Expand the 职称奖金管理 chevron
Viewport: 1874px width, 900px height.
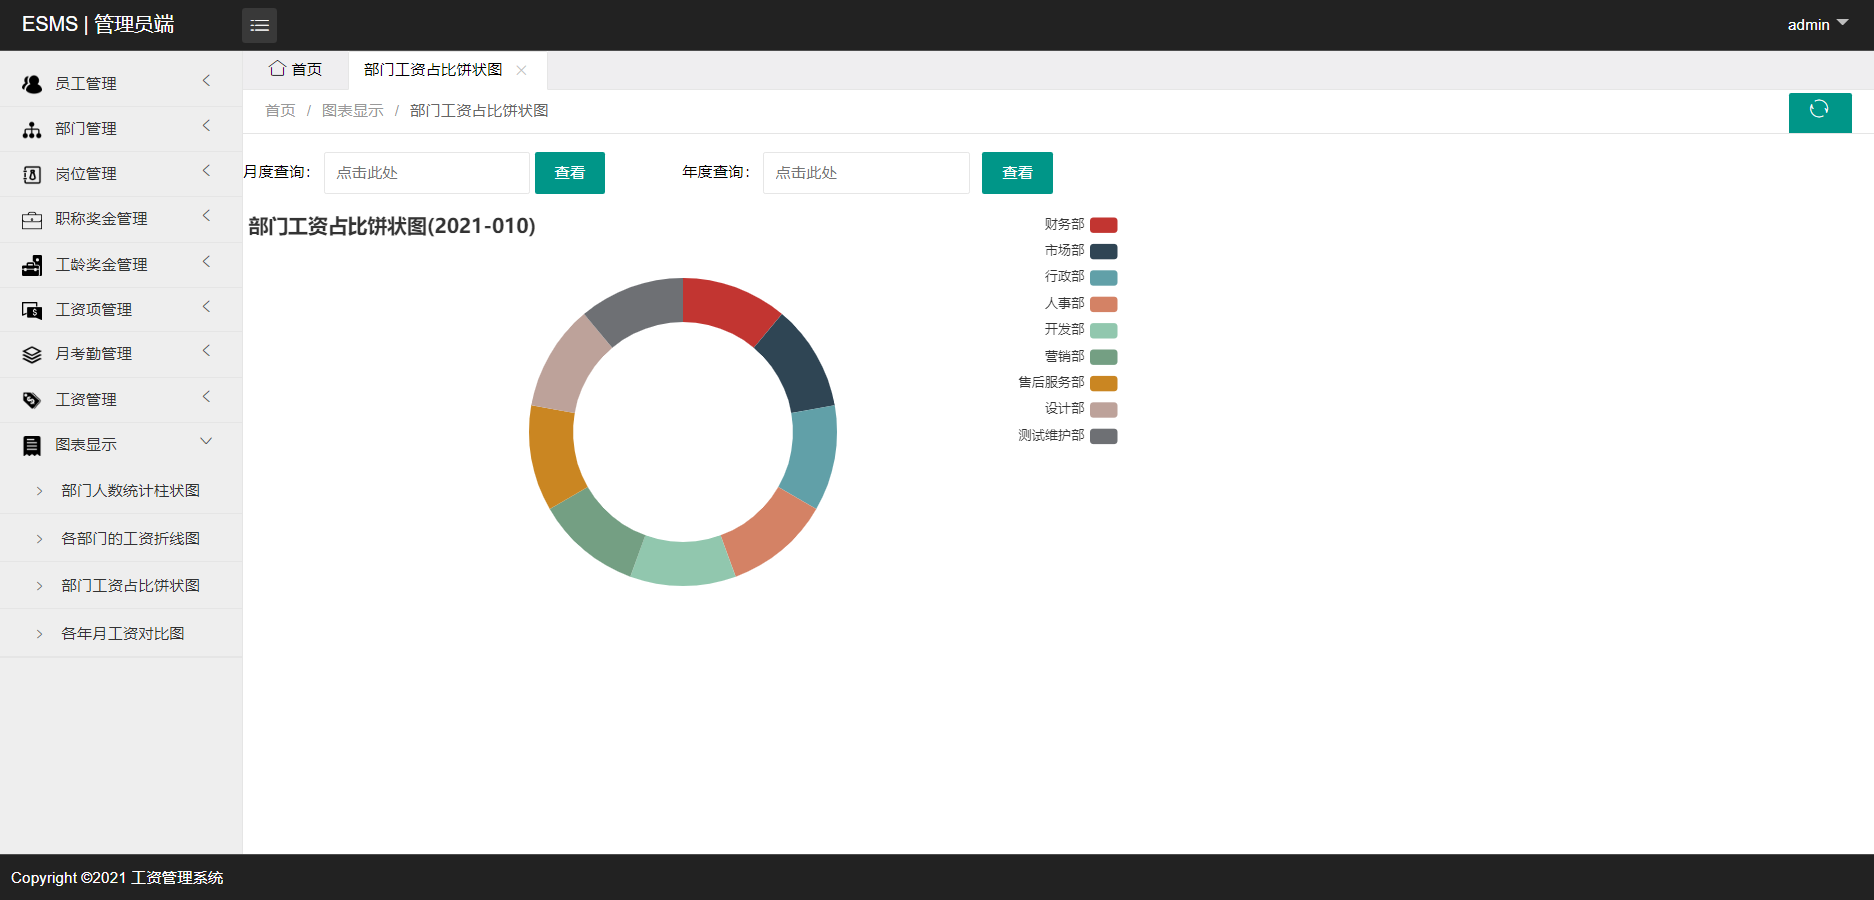pyautogui.click(x=207, y=215)
